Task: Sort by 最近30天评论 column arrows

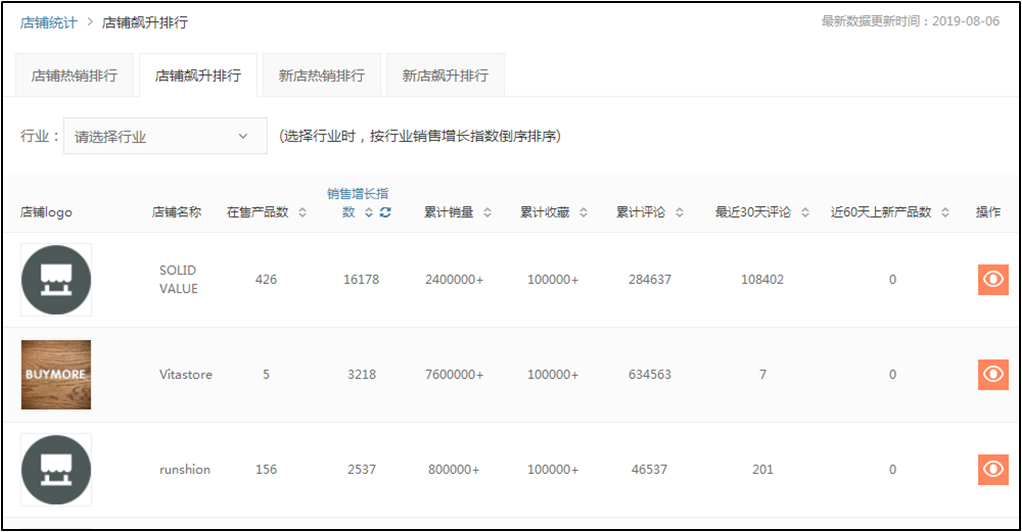Action: click(x=805, y=212)
